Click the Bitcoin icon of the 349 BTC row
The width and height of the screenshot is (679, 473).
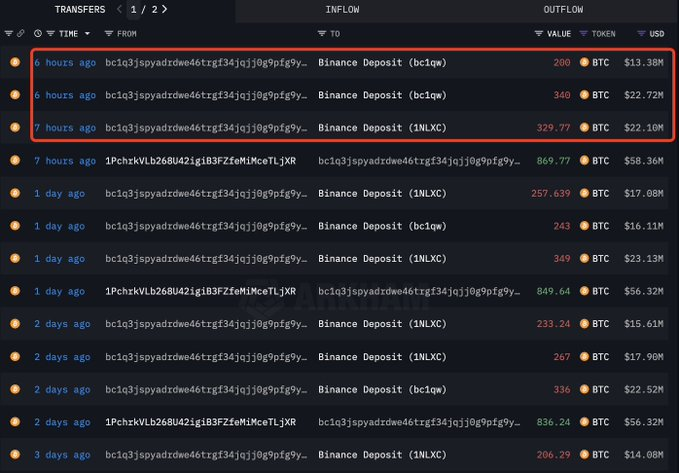pos(15,259)
